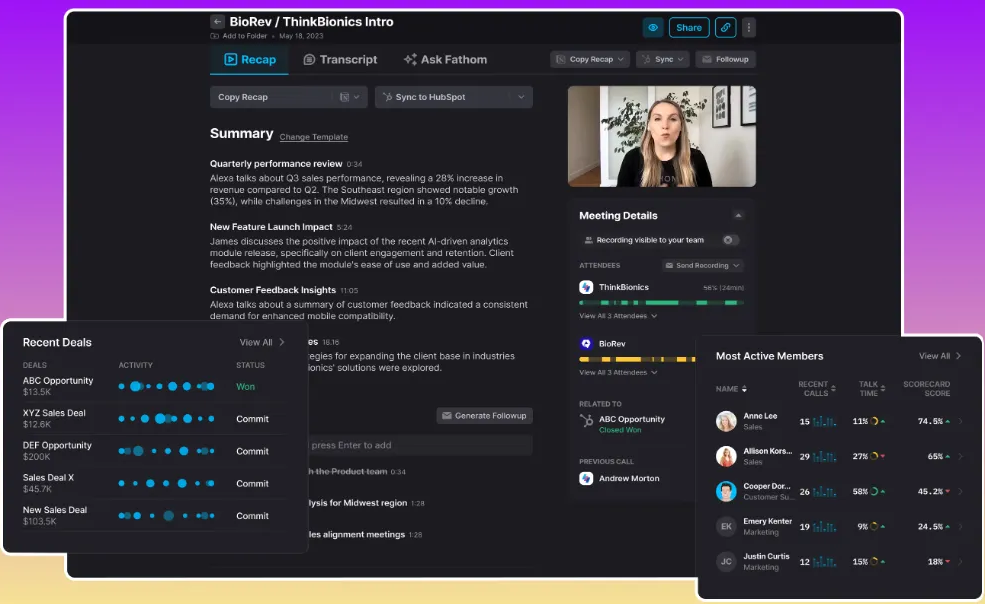The height and width of the screenshot is (604, 985).
Task: Open the Send Recording dropdown
Action: [702, 265]
